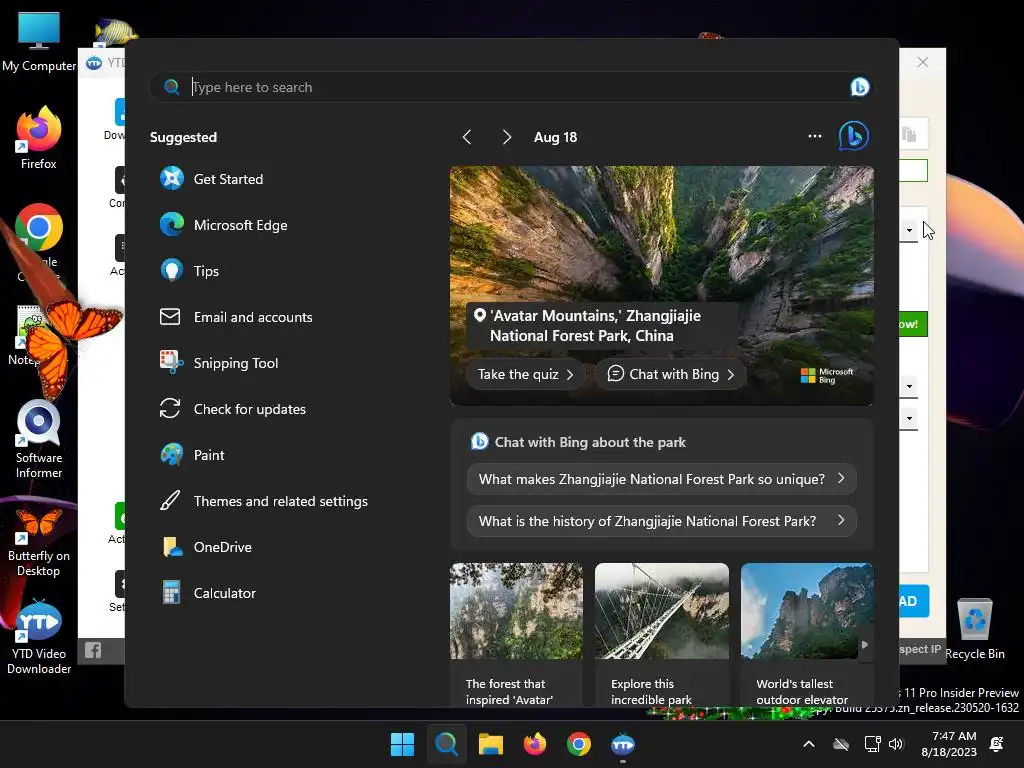Select Firefox desktop shortcut
Image resolution: width=1024 pixels, height=768 pixels.
[x=39, y=138]
